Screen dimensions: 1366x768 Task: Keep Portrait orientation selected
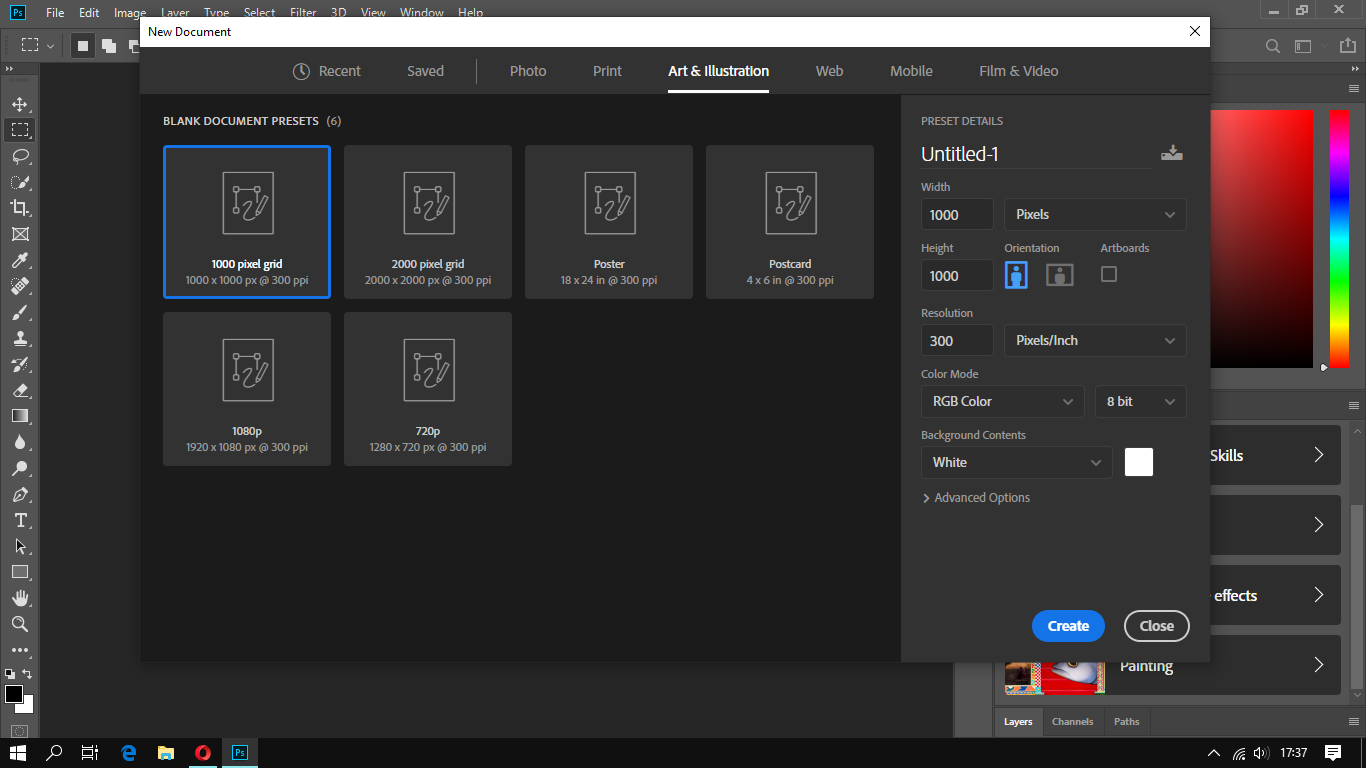(x=1016, y=274)
